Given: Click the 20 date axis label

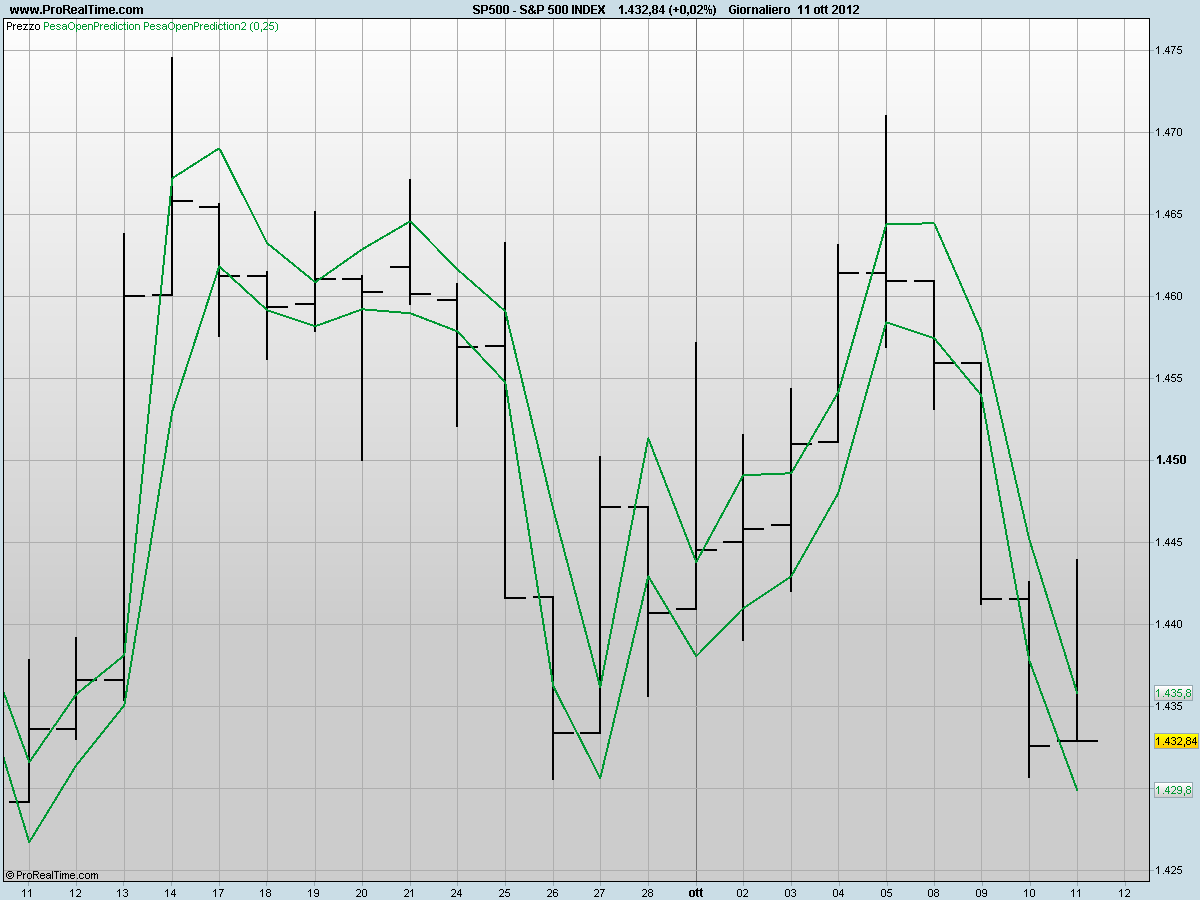Looking at the screenshot, I should tap(361, 891).
